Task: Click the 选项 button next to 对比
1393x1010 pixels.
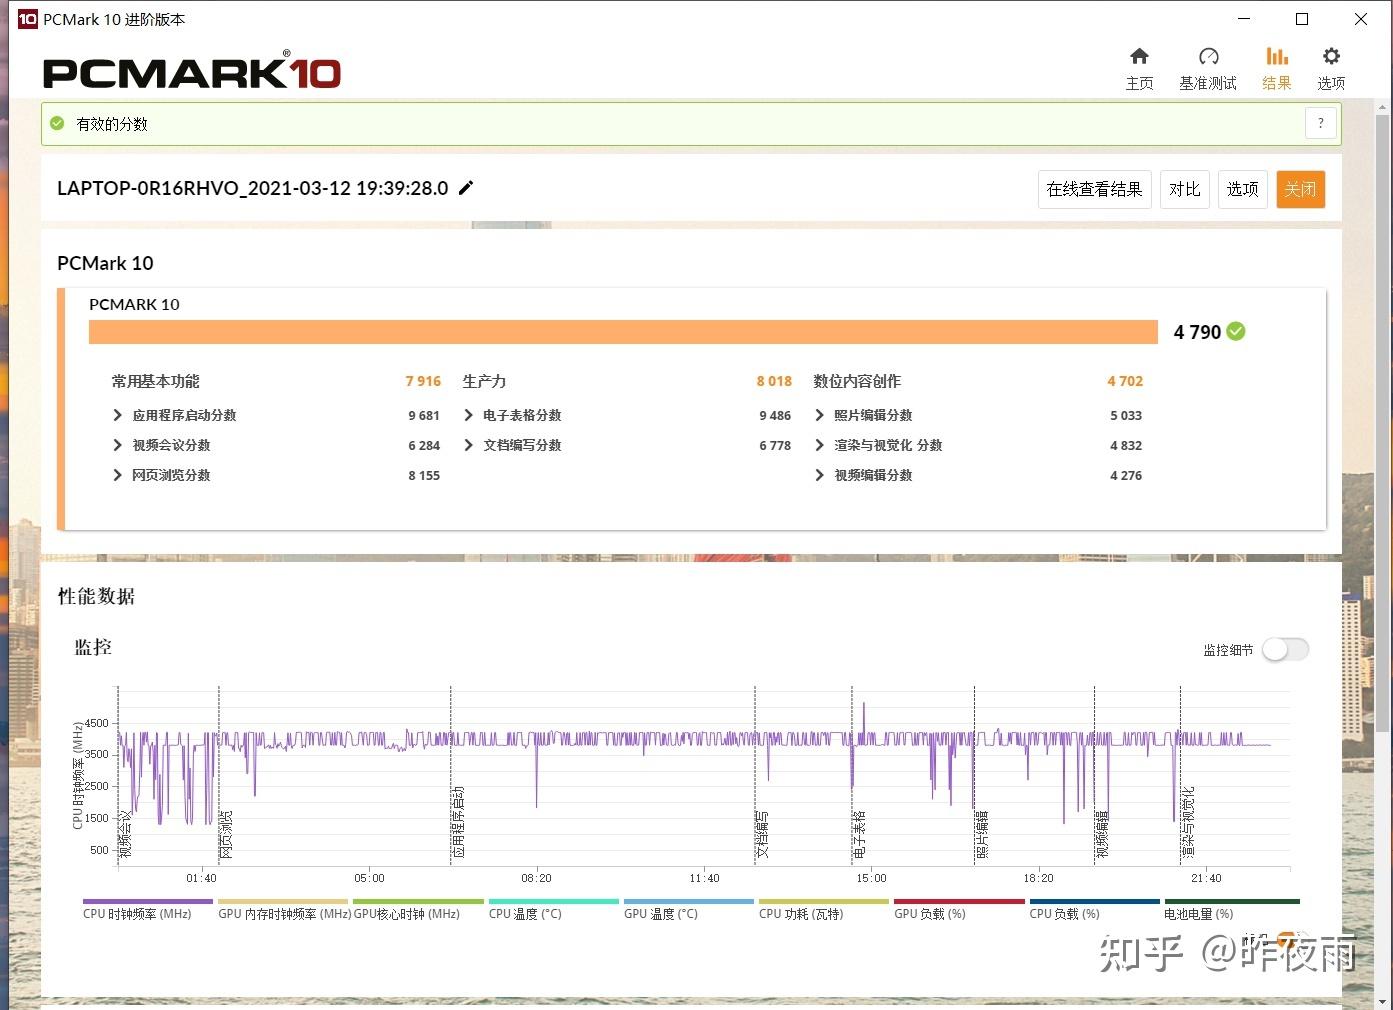Action: point(1243,189)
